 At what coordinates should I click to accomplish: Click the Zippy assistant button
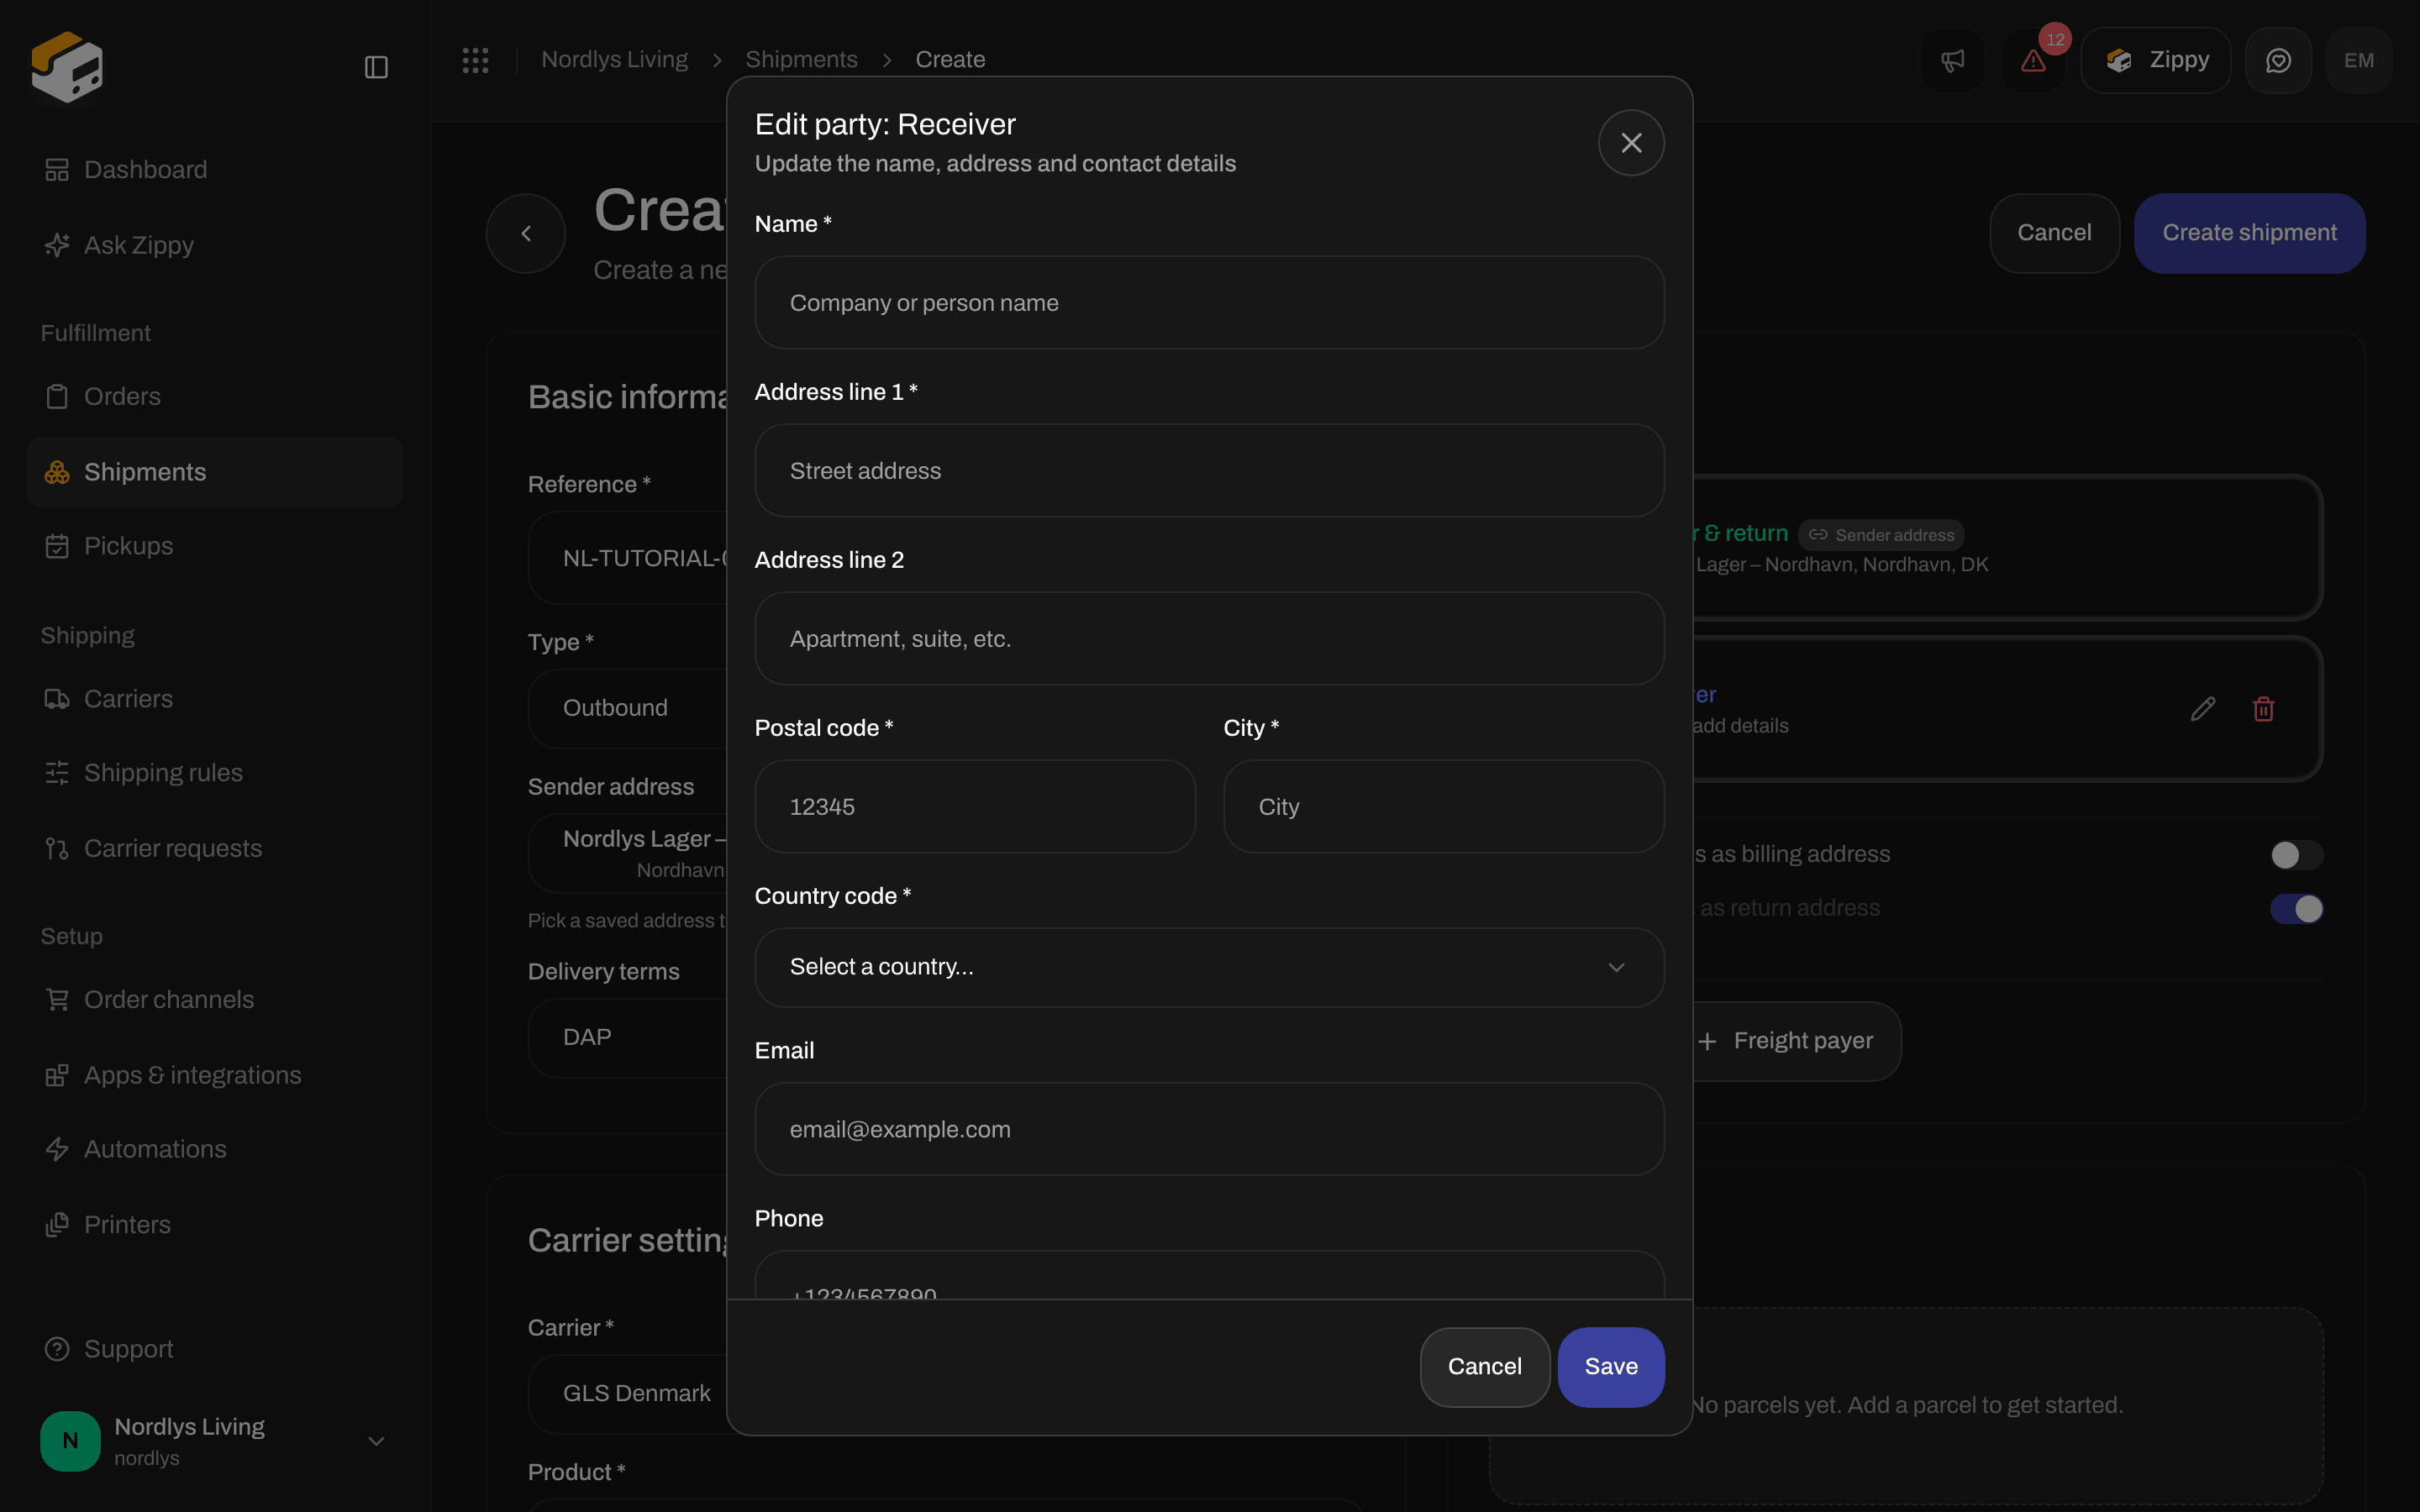click(2155, 61)
